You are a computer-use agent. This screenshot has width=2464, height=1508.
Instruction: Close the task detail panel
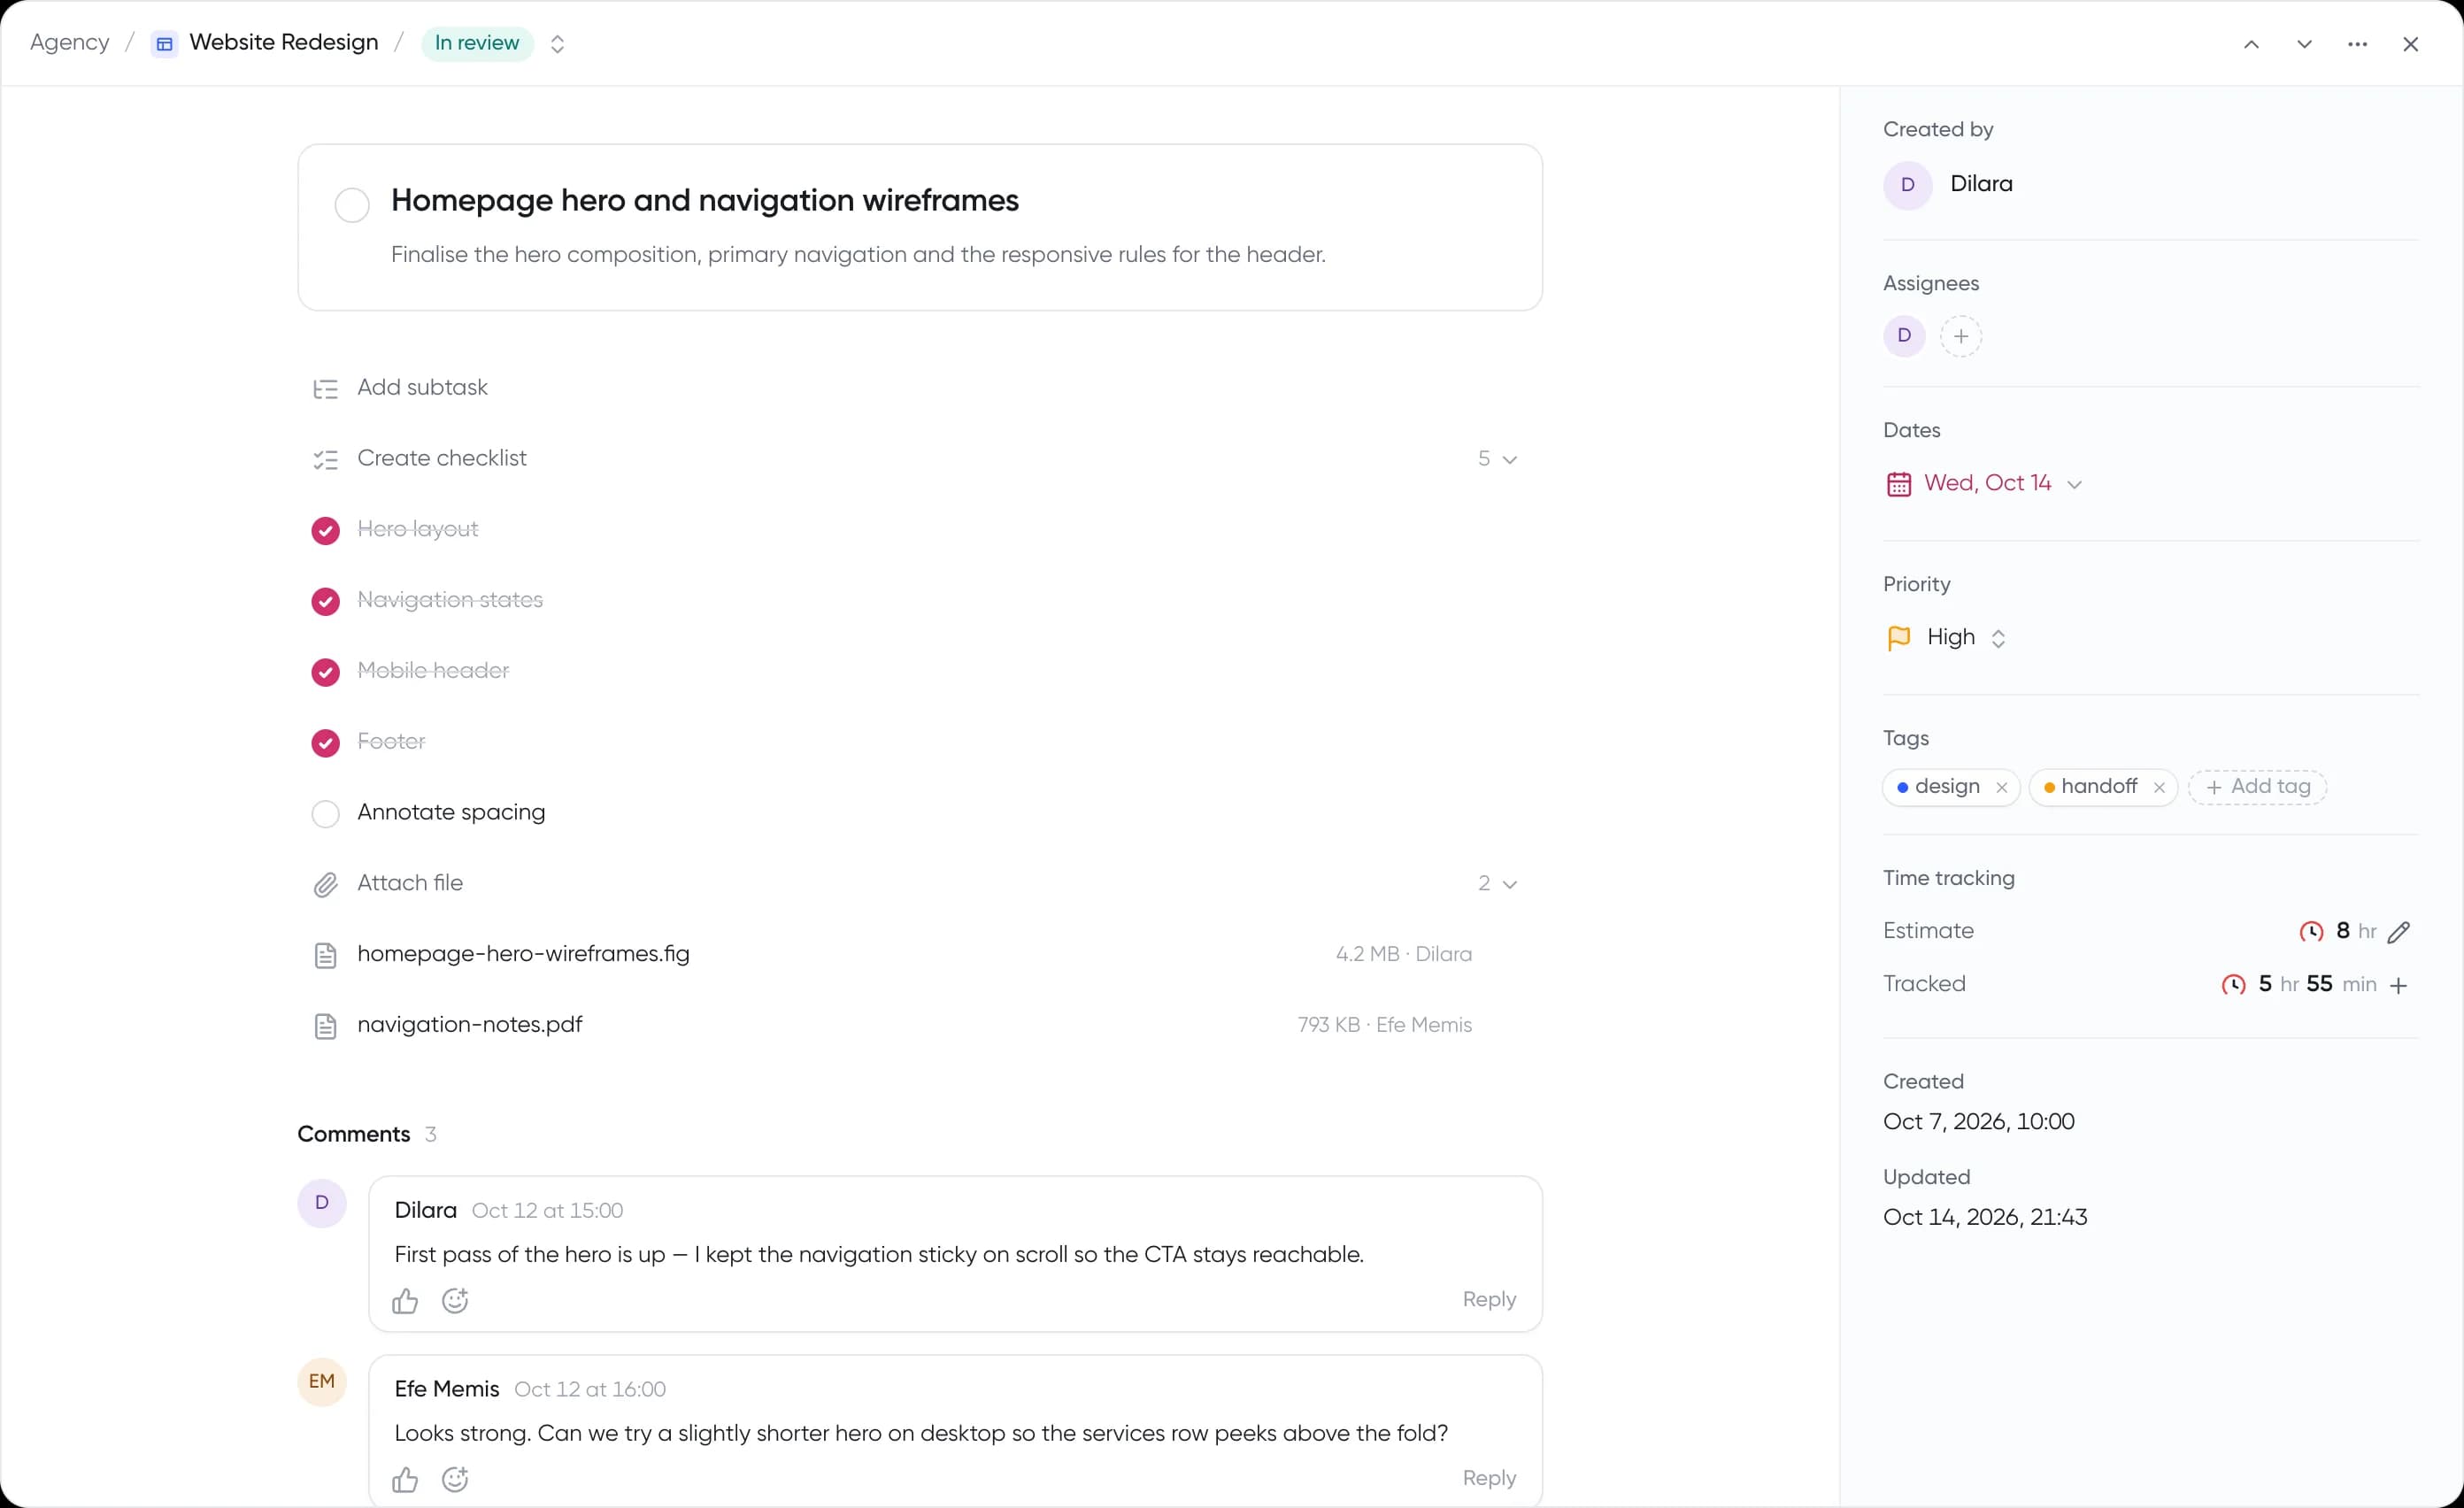2410,44
